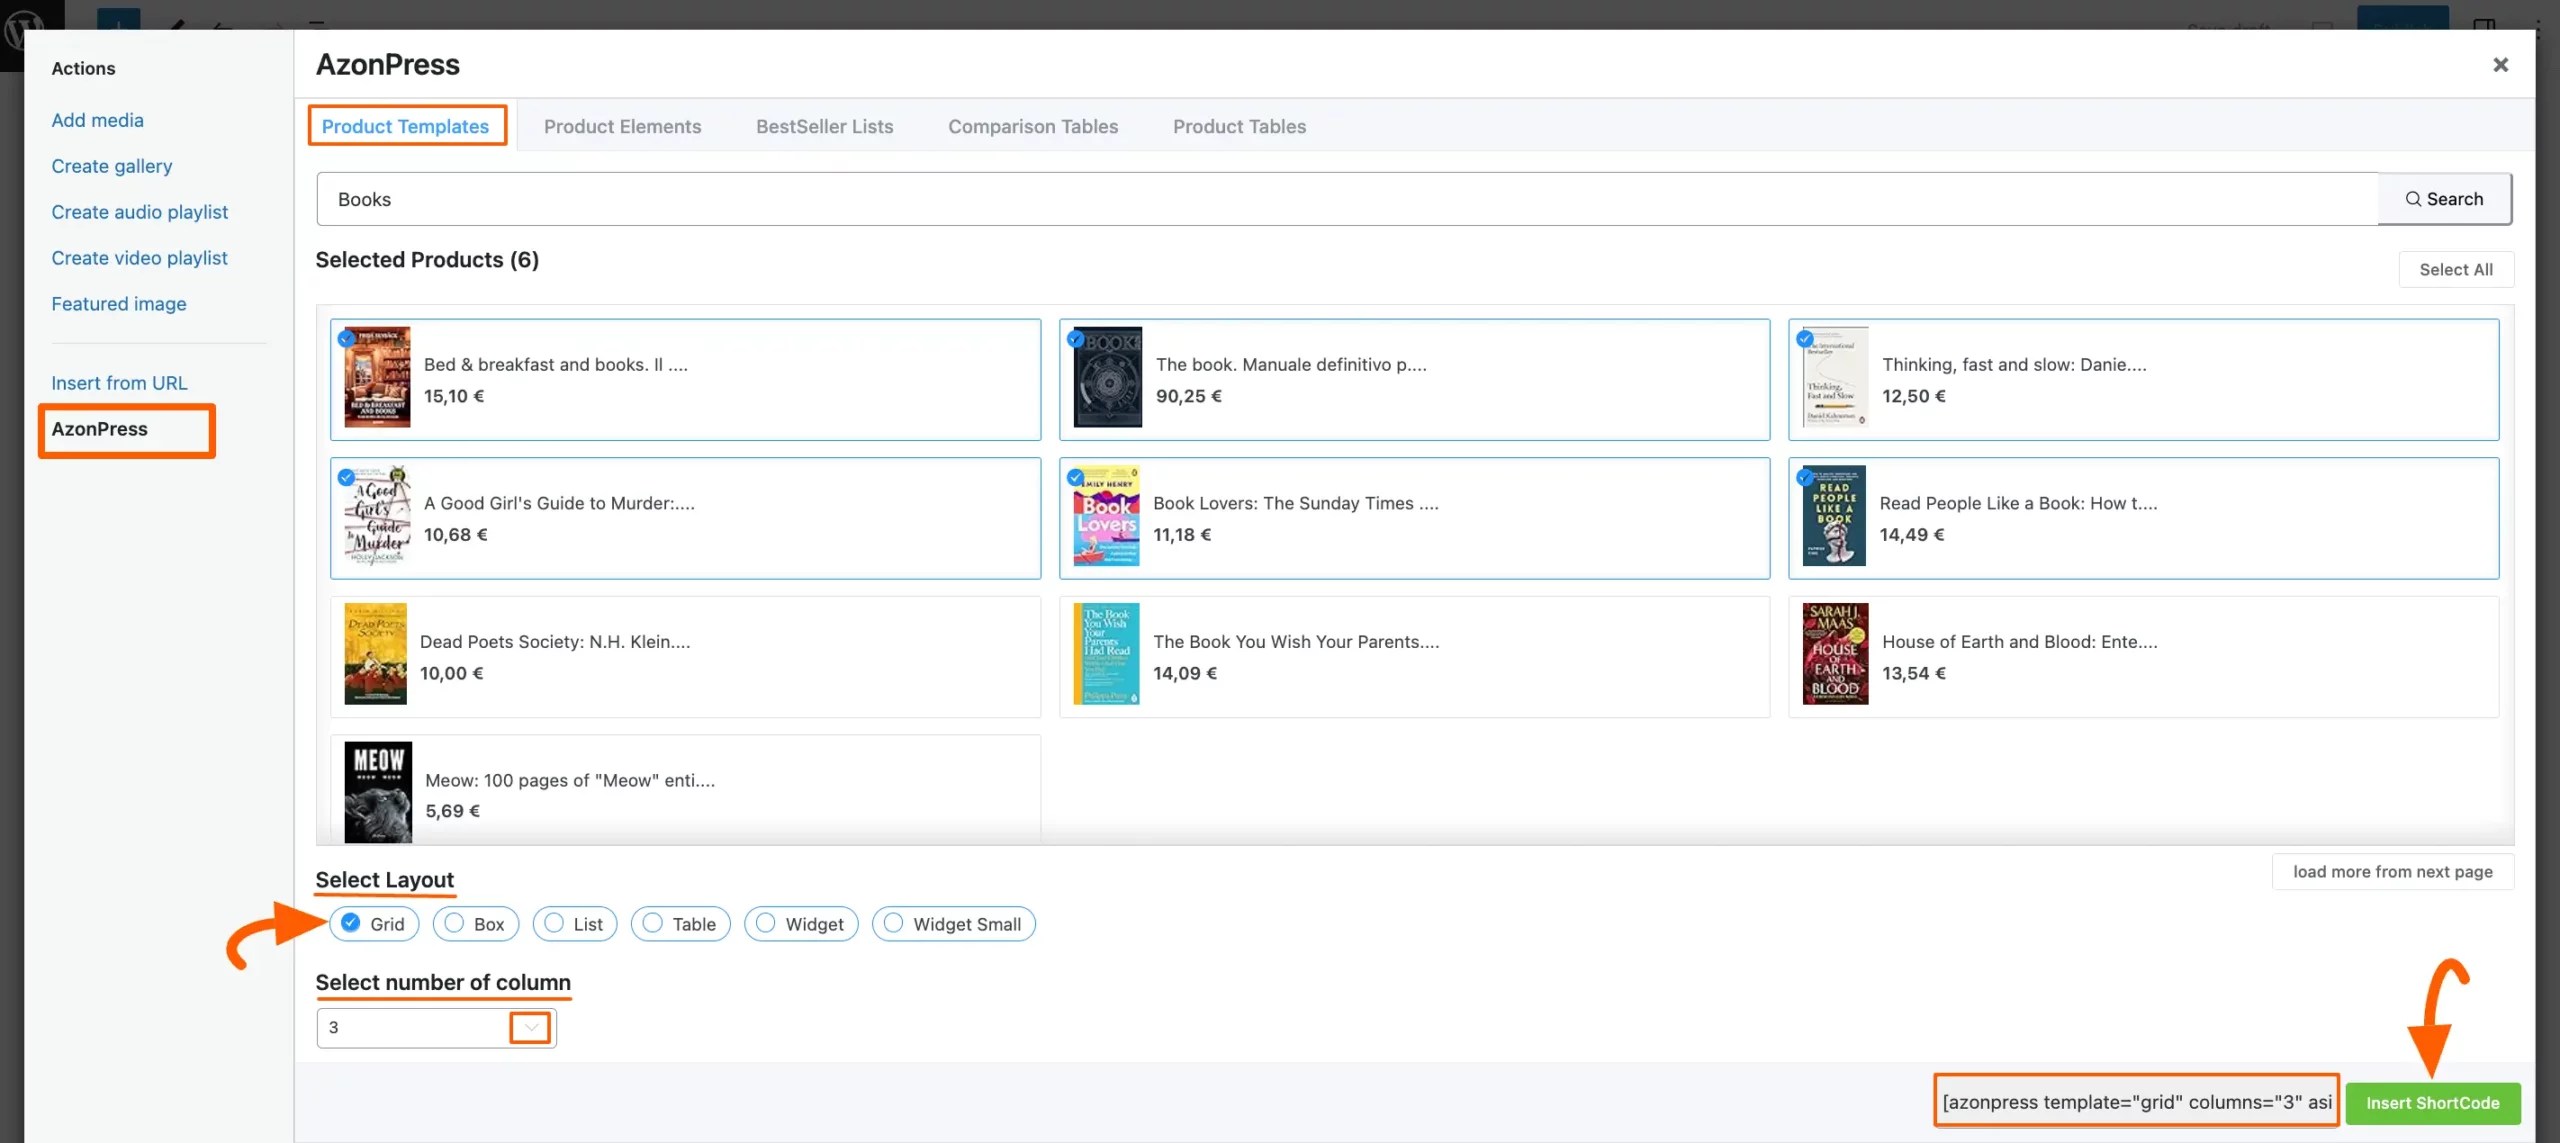The image size is (2560, 1143).
Task: Click Dead Poets Society book cover
Action: (375, 654)
